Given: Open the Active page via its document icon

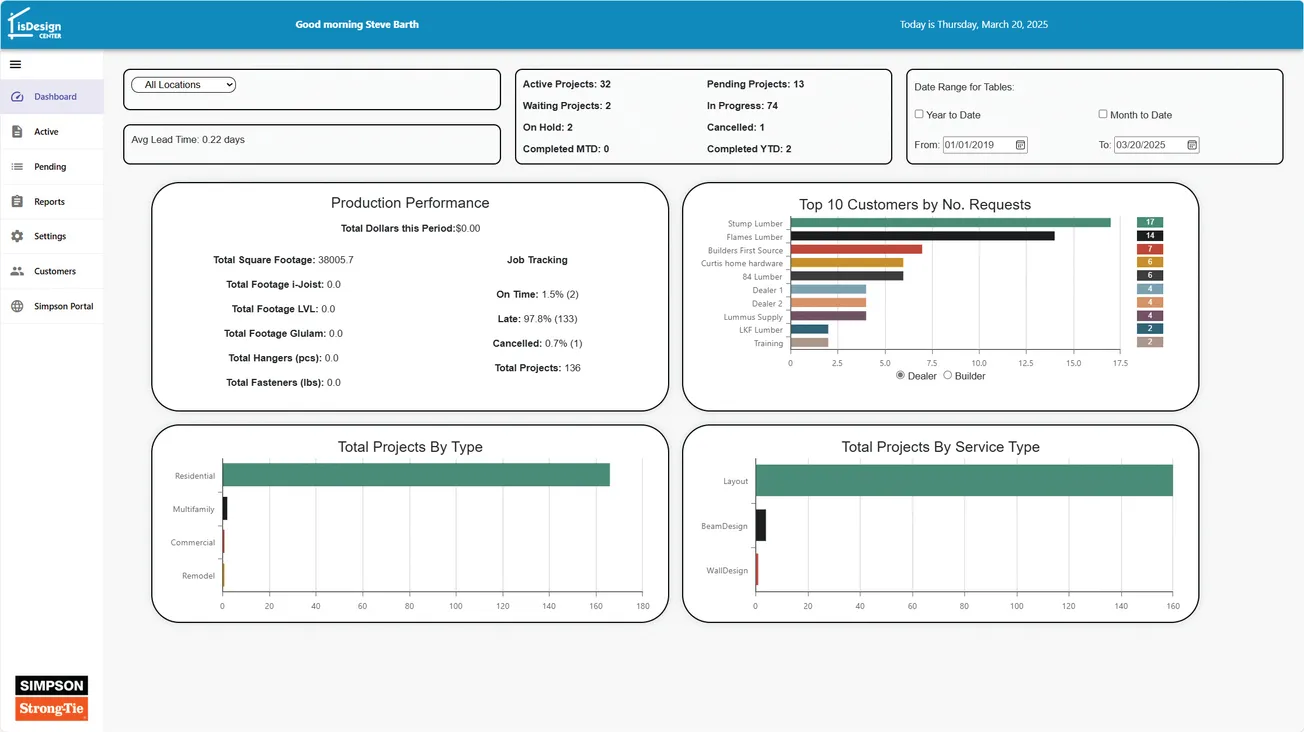Looking at the screenshot, I should [17, 131].
